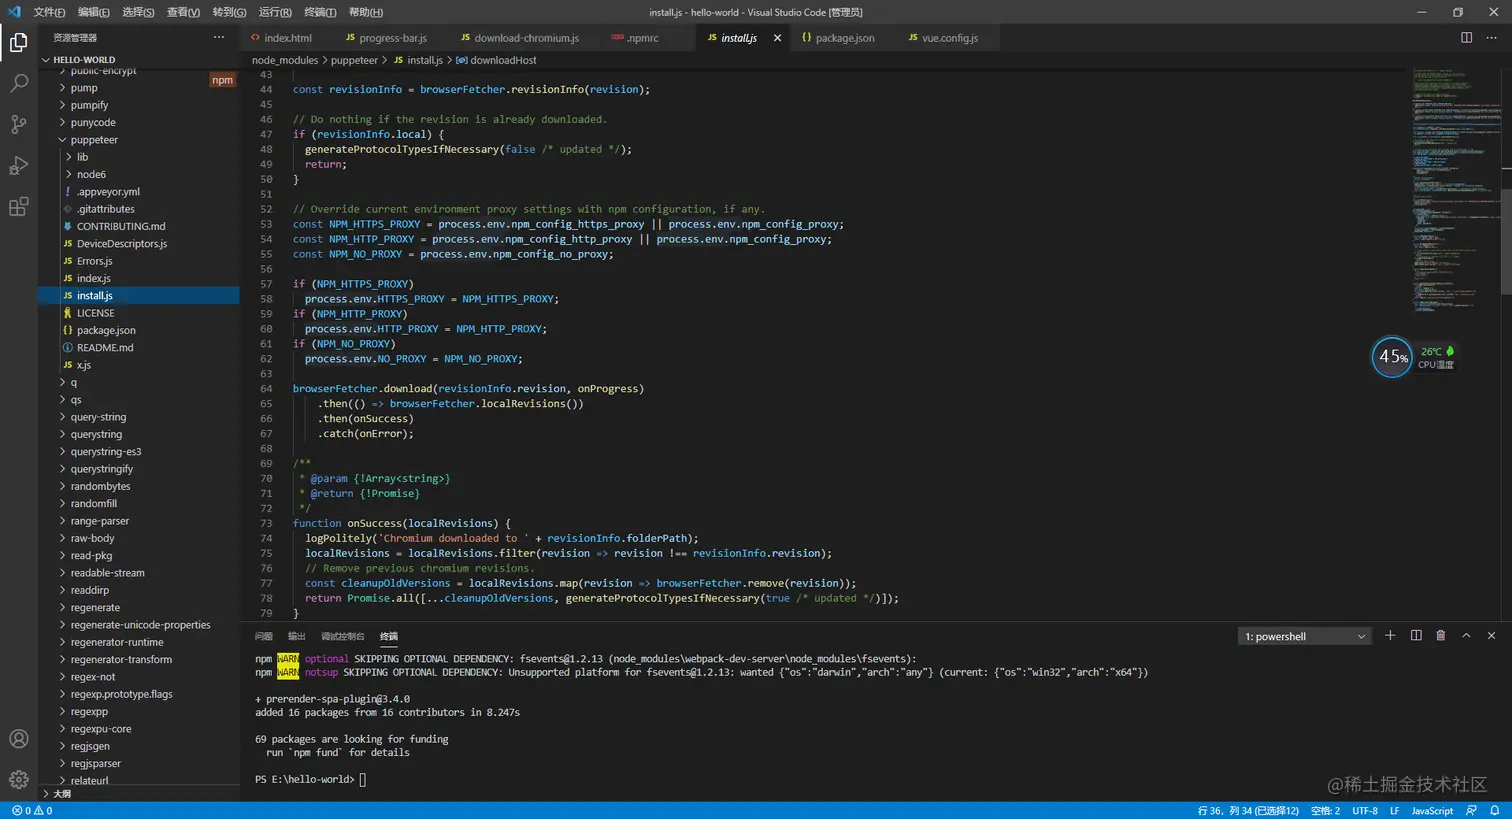
Task: Close the install.js editor tab
Action: click(777, 38)
